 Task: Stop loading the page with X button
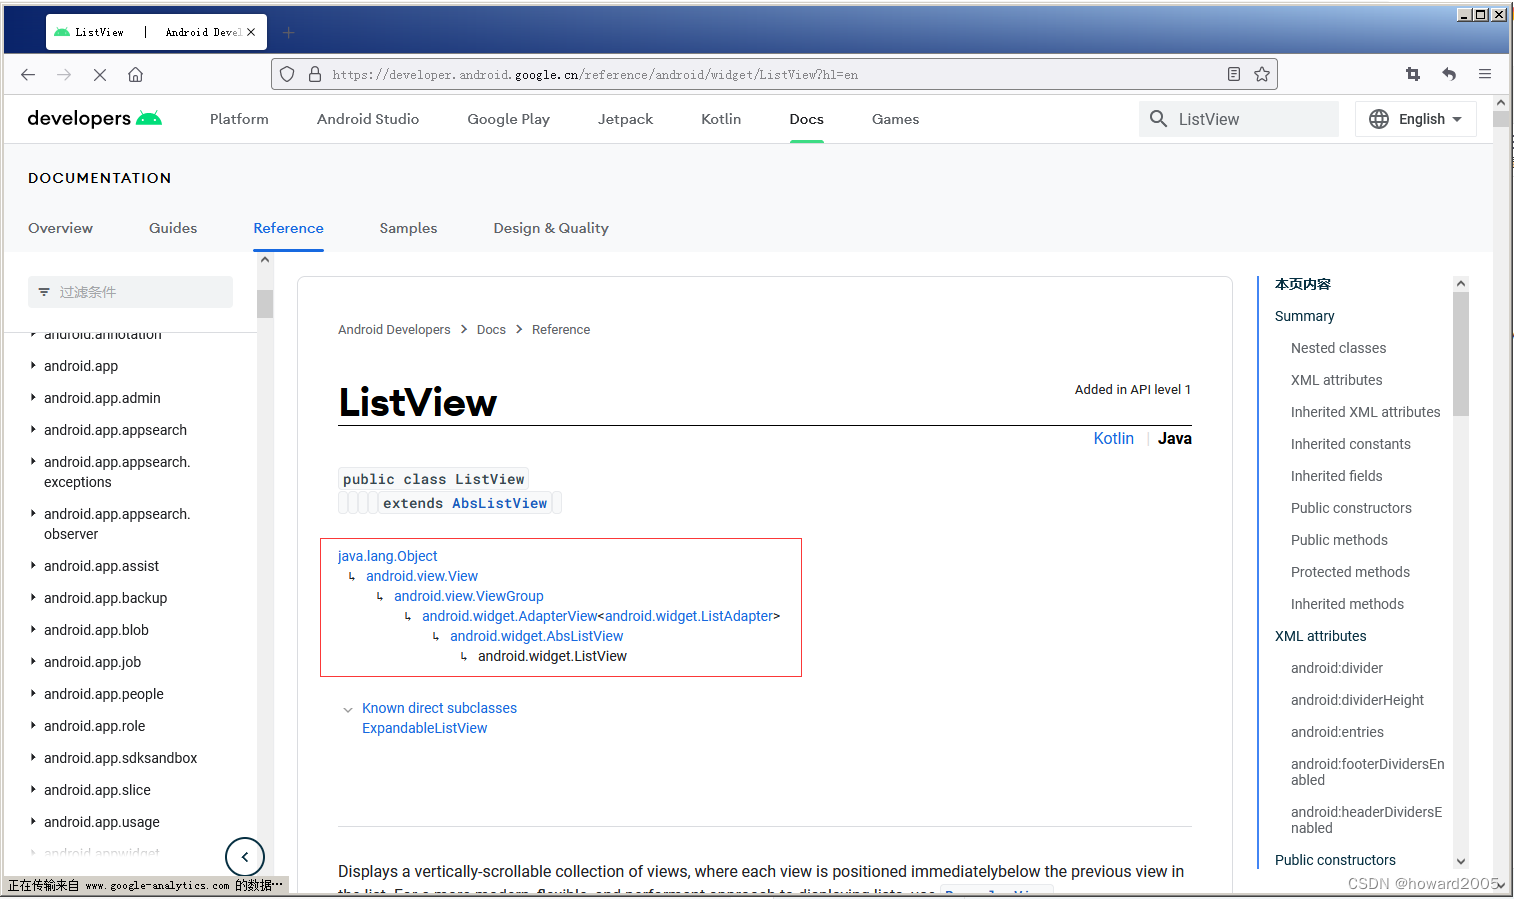click(100, 75)
